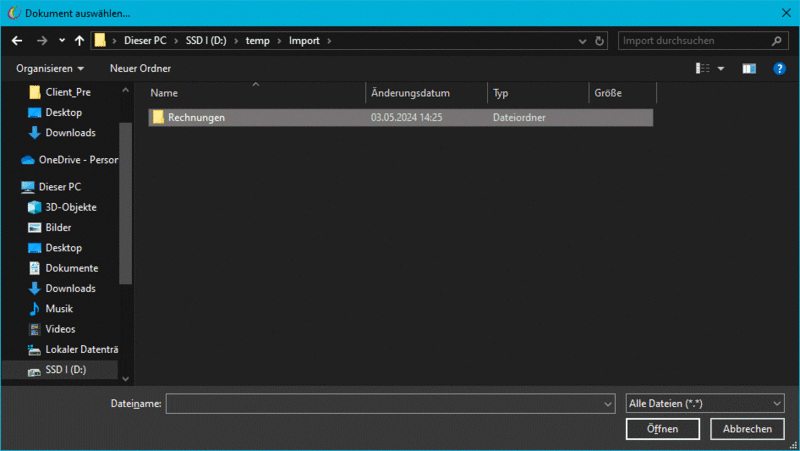The height and width of the screenshot is (451, 800).
Task: Click the sidebar scroll-down arrow
Action: click(x=126, y=379)
